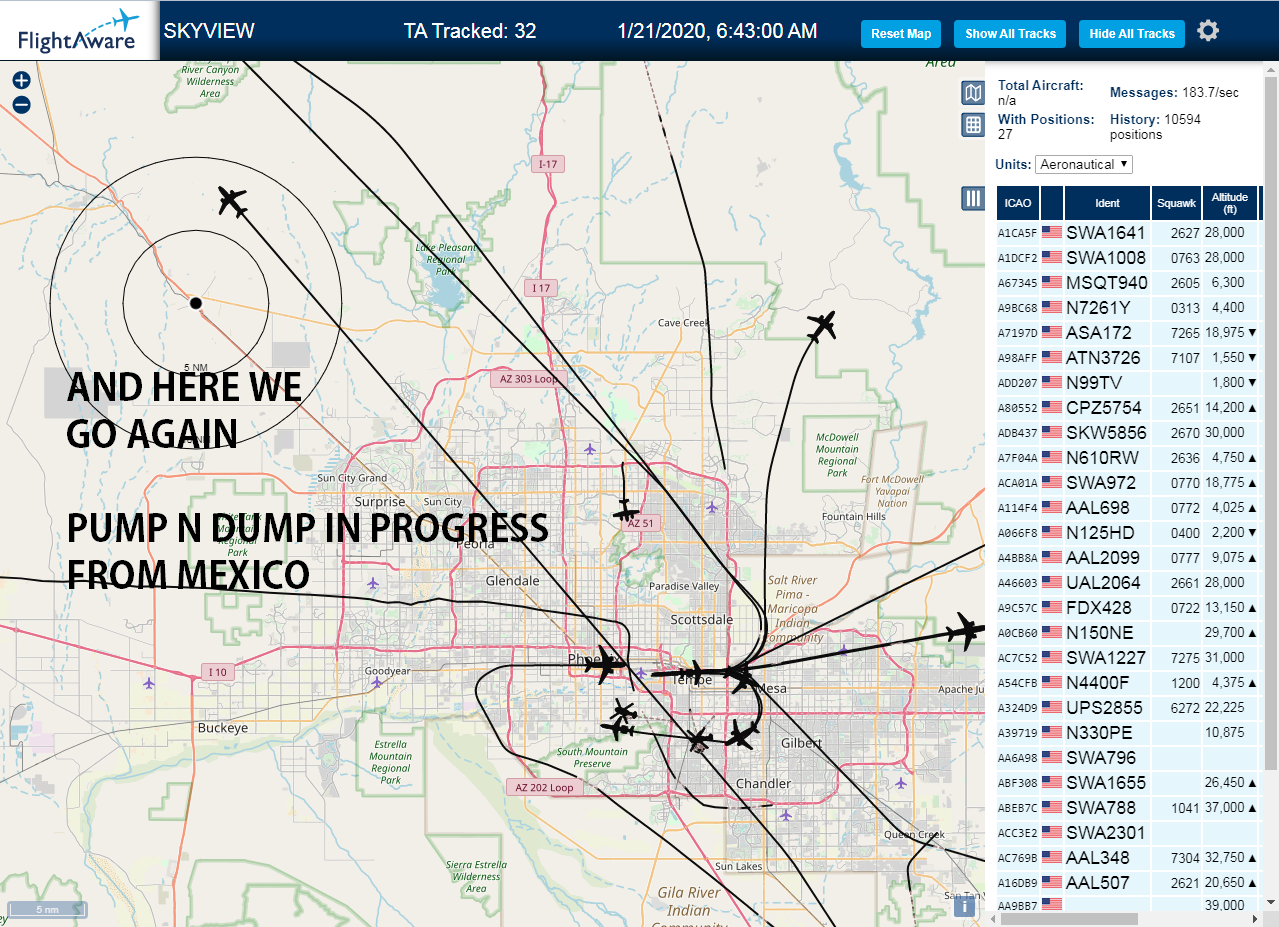
Task: Toggle the sidebar columns icon
Action: click(973, 198)
